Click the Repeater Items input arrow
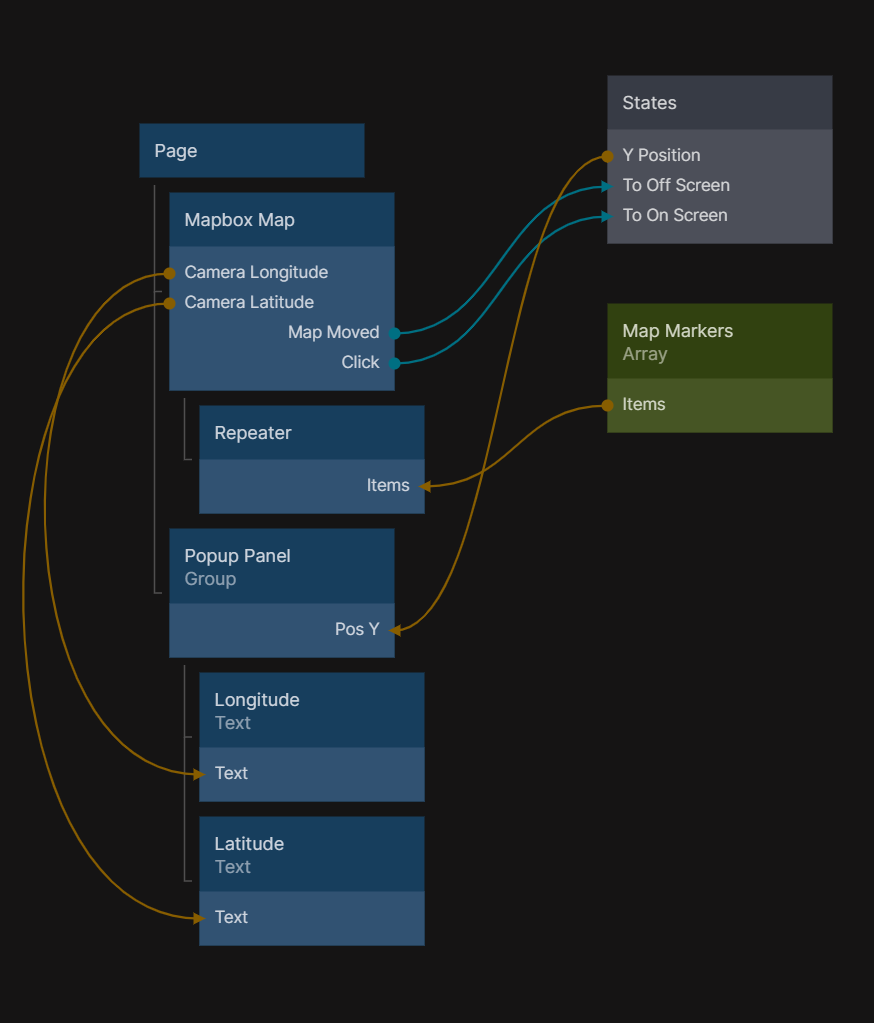 click(x=425, y=486)
